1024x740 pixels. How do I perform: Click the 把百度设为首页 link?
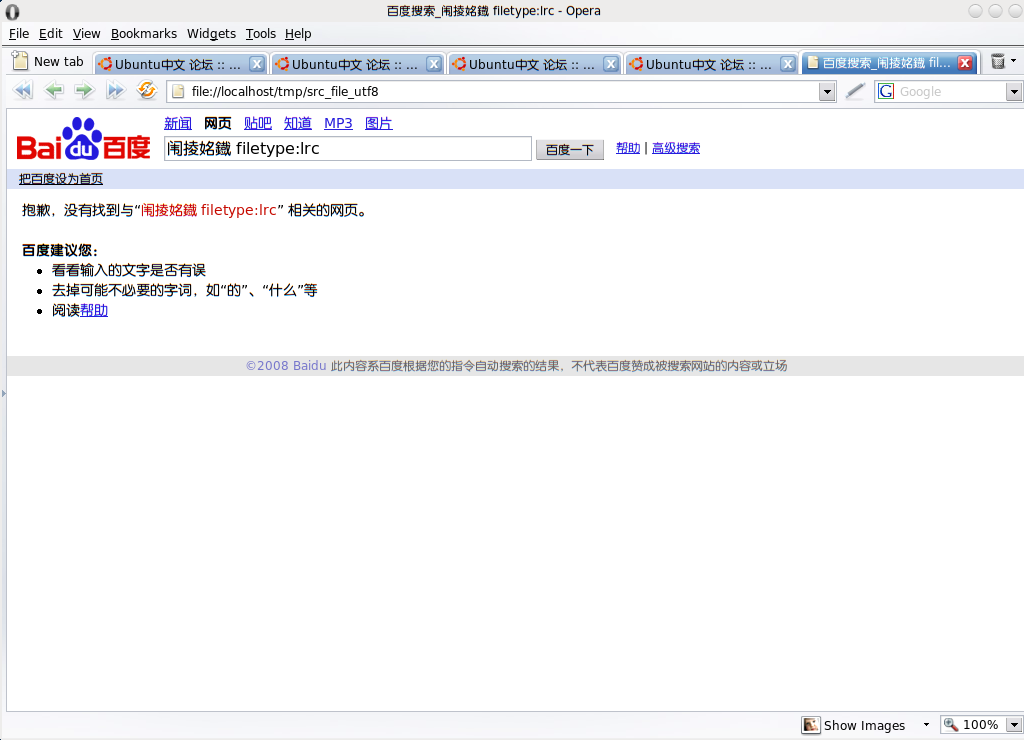[x=61, y=179]
